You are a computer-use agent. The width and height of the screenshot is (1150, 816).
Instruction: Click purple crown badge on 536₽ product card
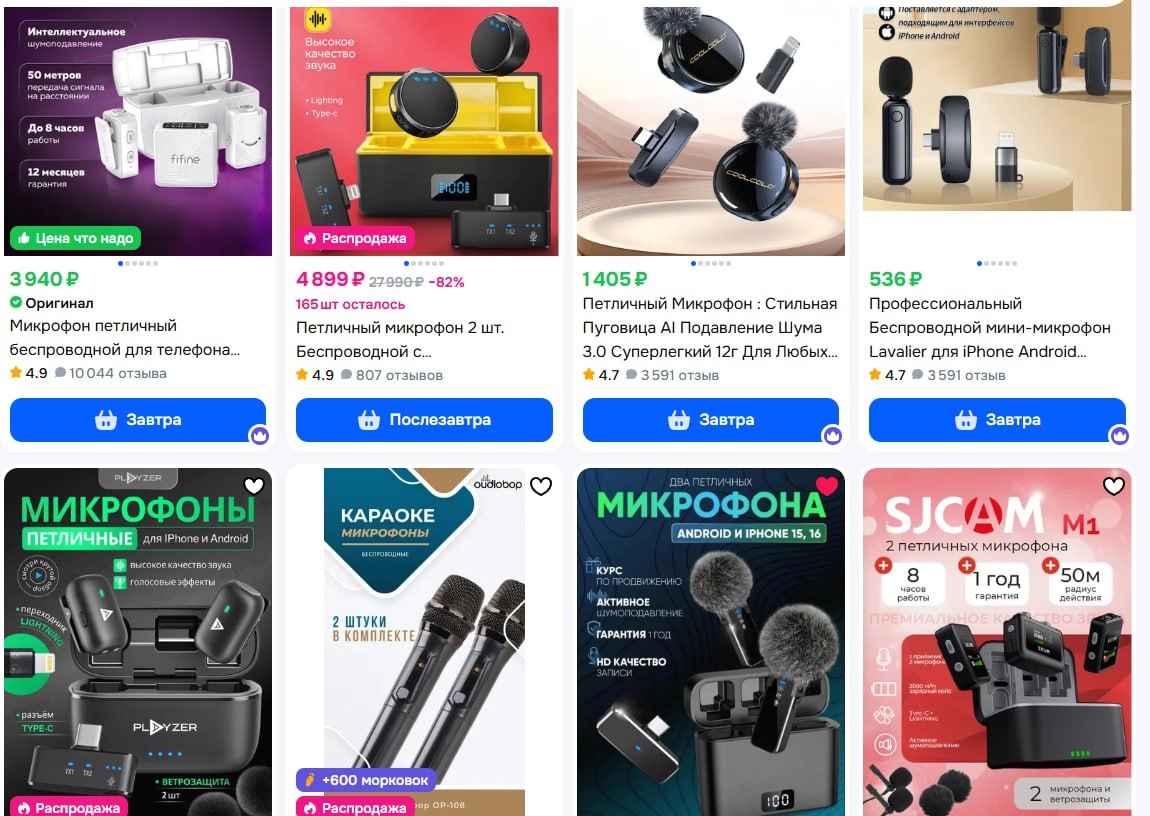point(1118,435)
